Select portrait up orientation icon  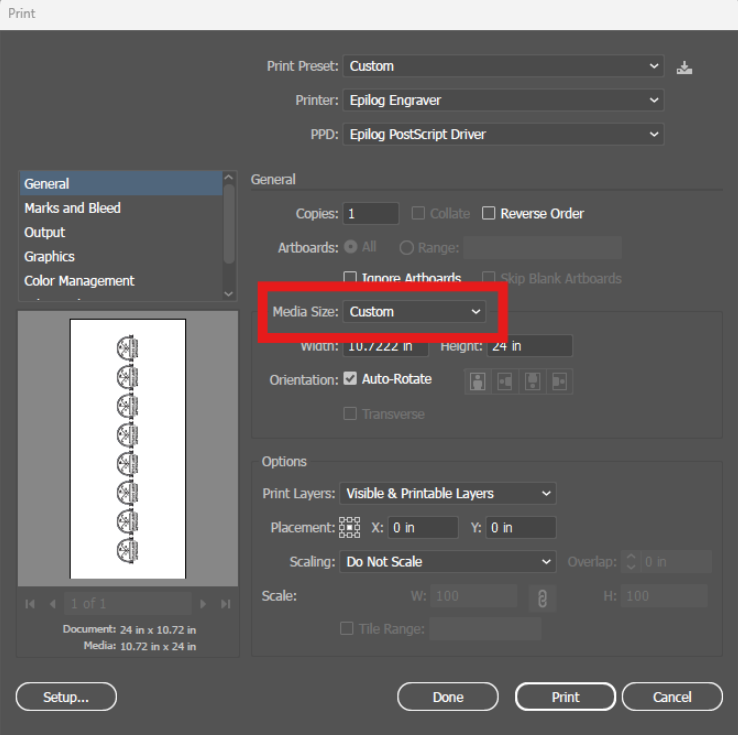coord(479,381)
